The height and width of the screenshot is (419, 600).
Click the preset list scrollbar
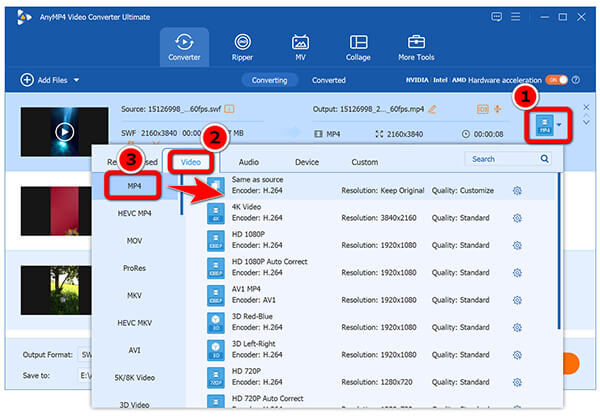tap(559, 251)
